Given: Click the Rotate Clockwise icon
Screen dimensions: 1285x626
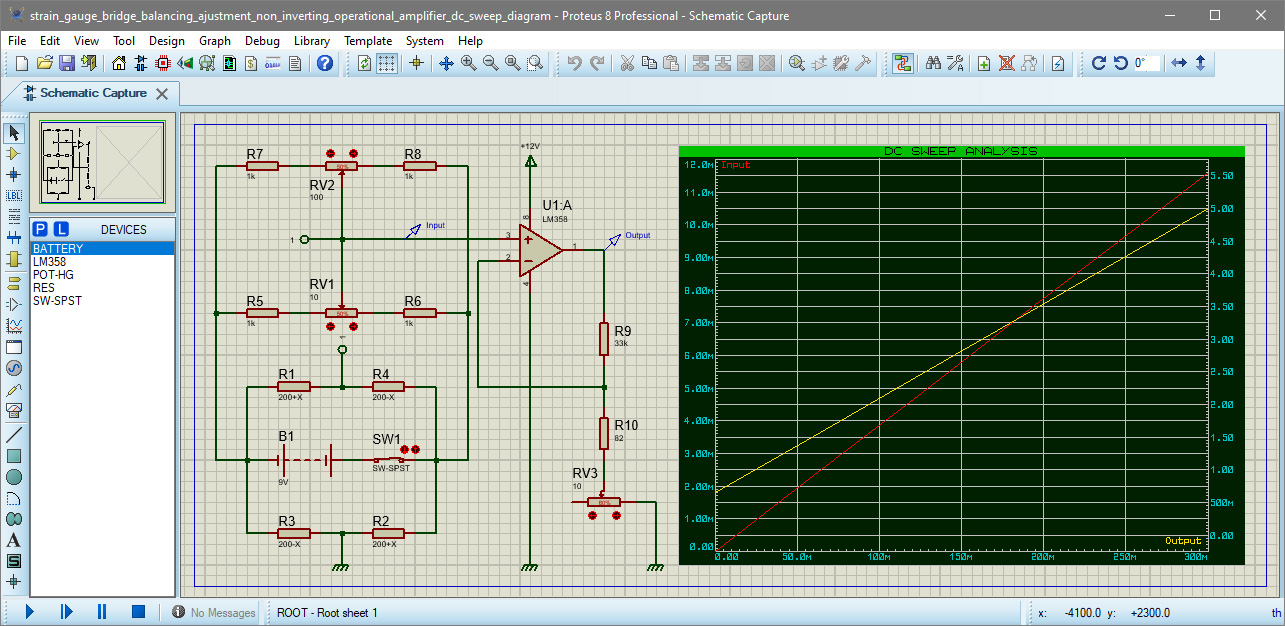Looking at the screenshot, I should (x=1098, y=63).
